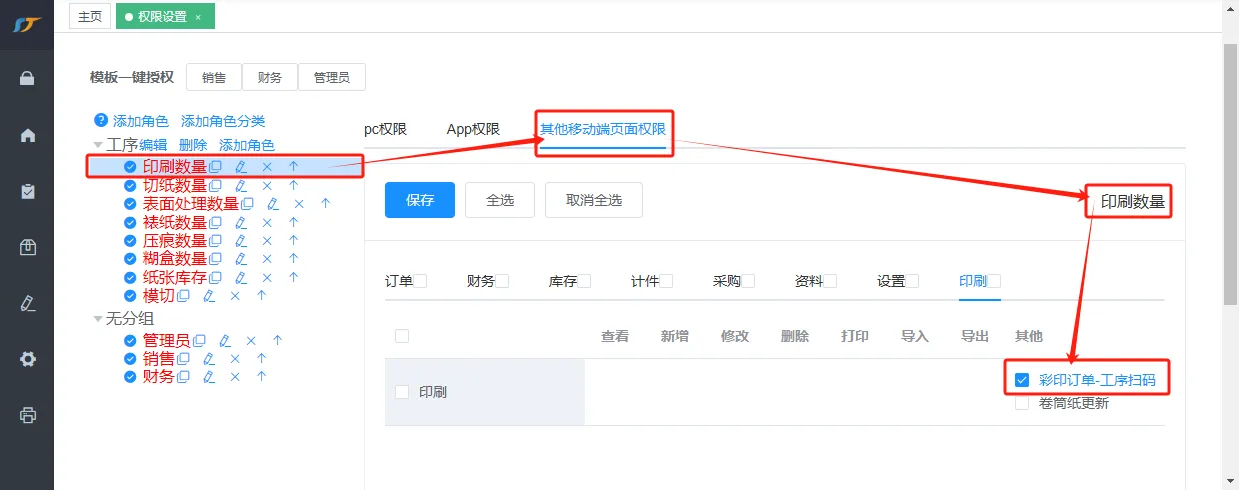Click 编辑 link beside 工序 group

point(153,145)
